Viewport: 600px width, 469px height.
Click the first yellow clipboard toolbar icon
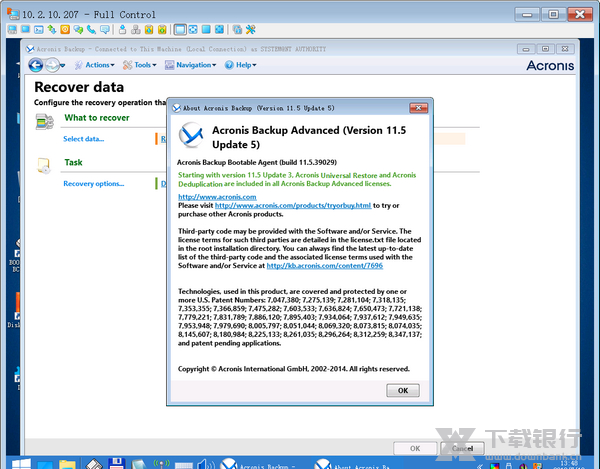(x=149, y=29)
